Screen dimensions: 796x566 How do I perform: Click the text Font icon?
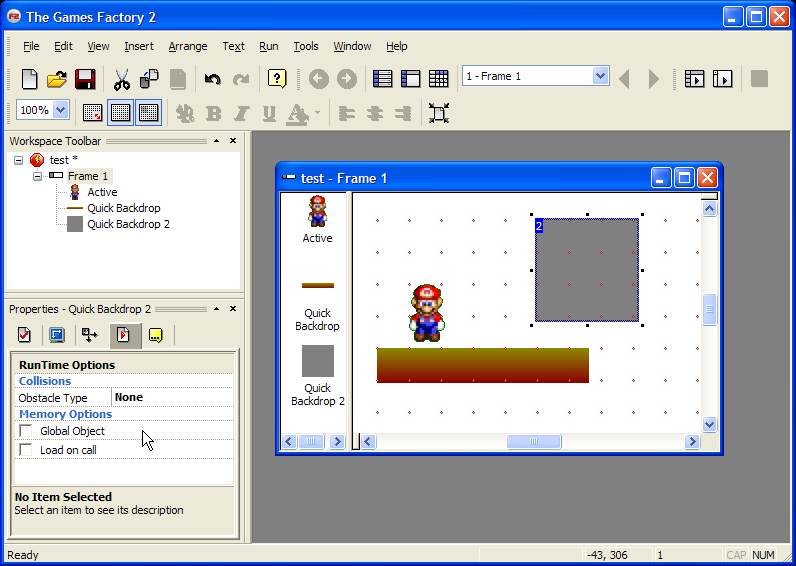coord(185,113)
